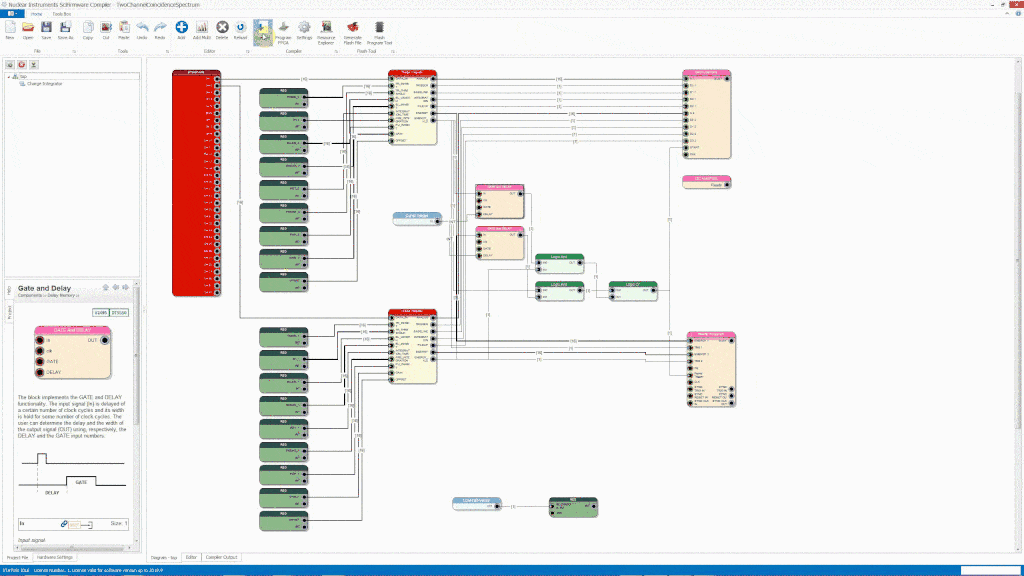Click the diagram vertical scrollbar
Viewport: 1024px width, 576px height.
pyautogui.click(x=1019, y=261)
